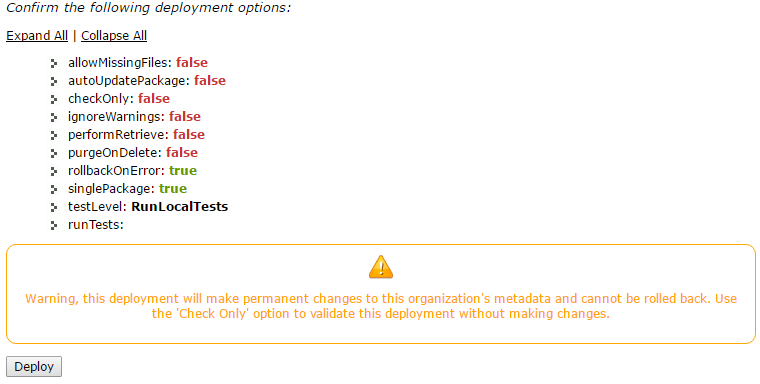Expand the ignoreWarnings option node
The image size is (760, 384).
pos(54,117)
